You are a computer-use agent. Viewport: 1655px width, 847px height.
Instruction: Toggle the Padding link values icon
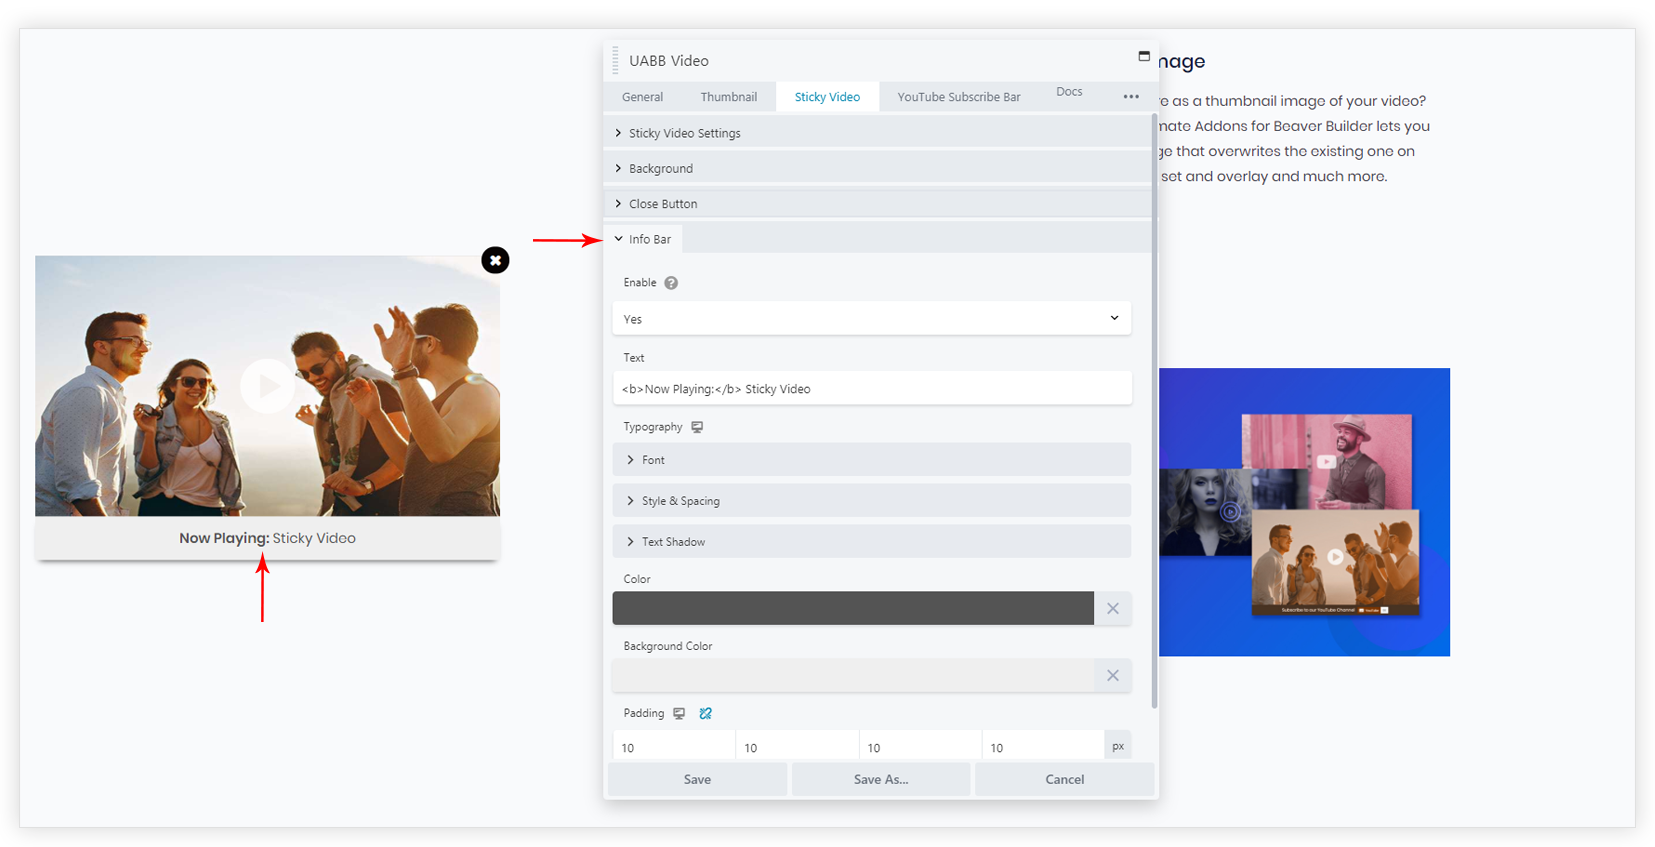click(x=706, y=713)
